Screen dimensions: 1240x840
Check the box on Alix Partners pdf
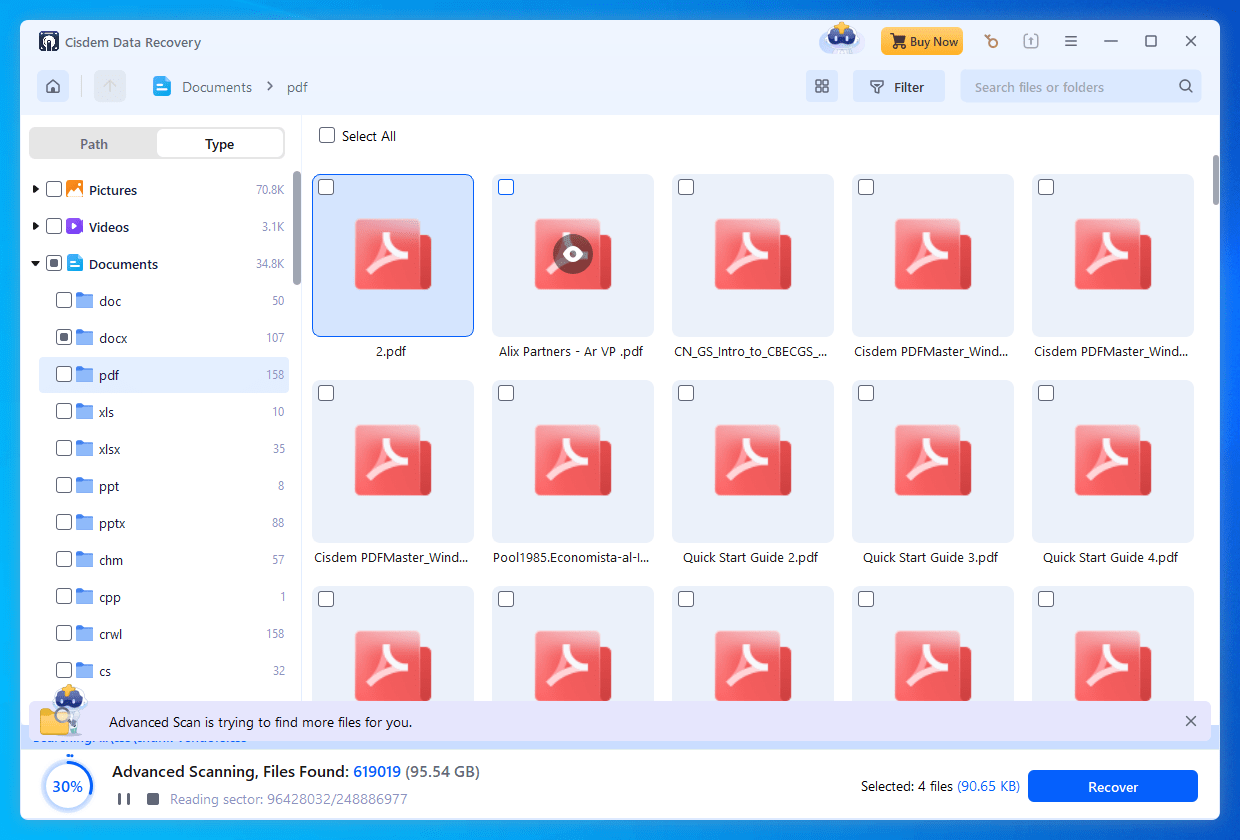pos(506,187)
